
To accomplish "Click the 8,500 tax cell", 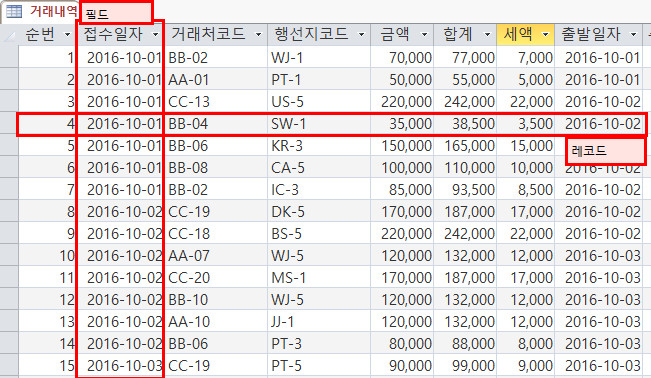I will pos(526,189).
